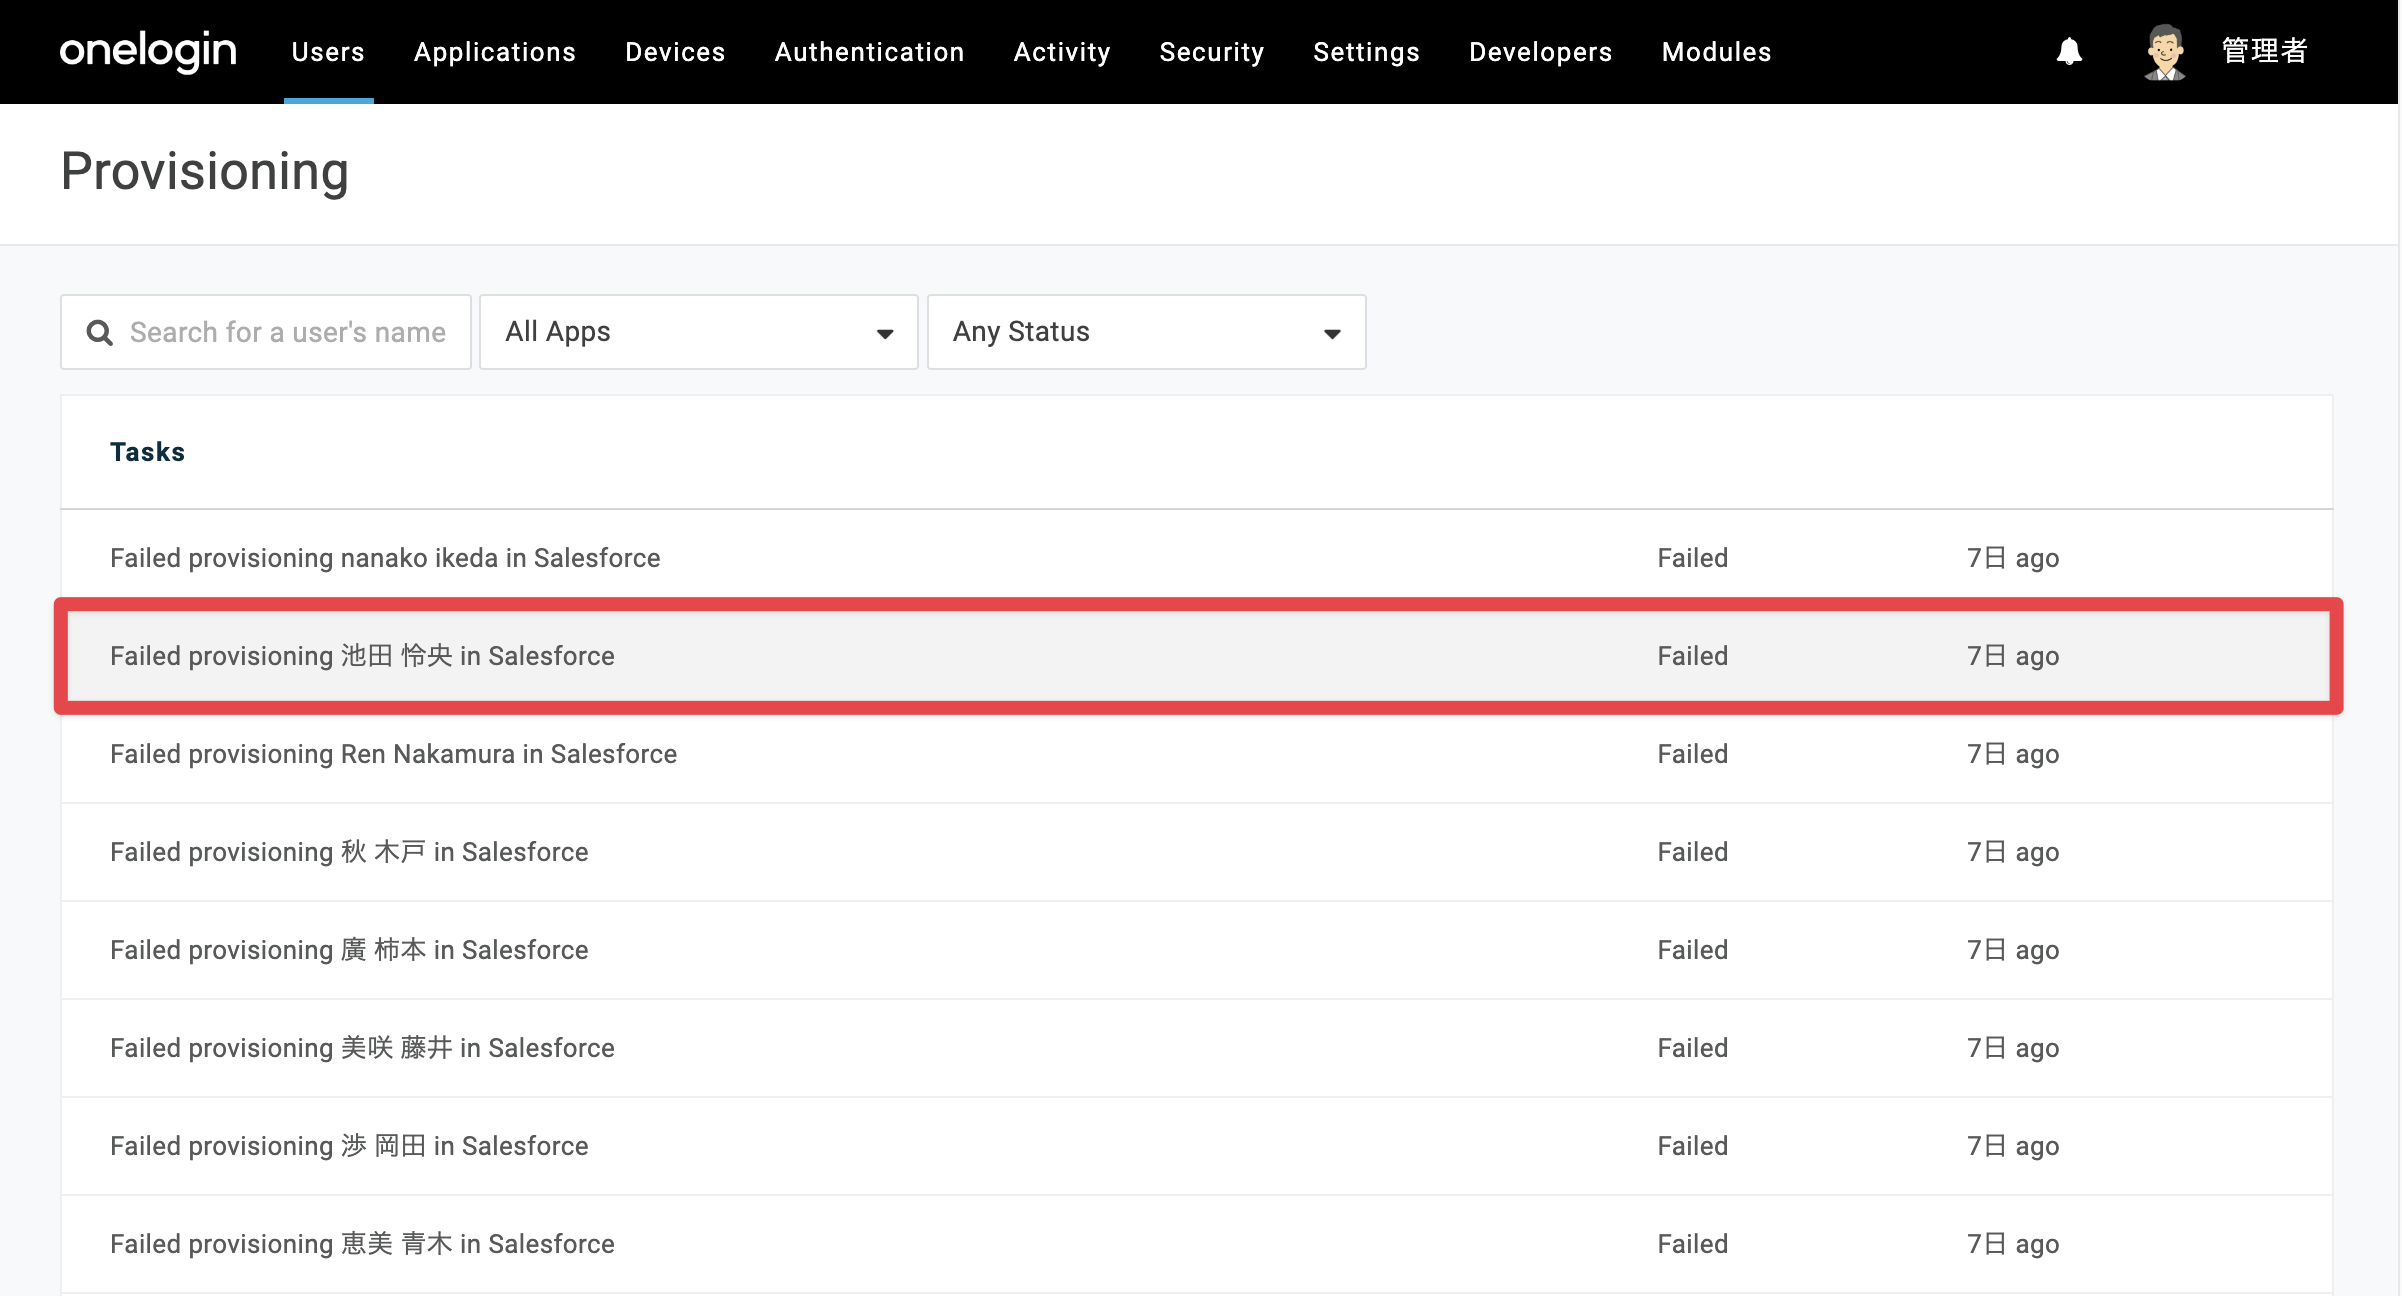Open the Developers menu

[x=1541, y=52]
